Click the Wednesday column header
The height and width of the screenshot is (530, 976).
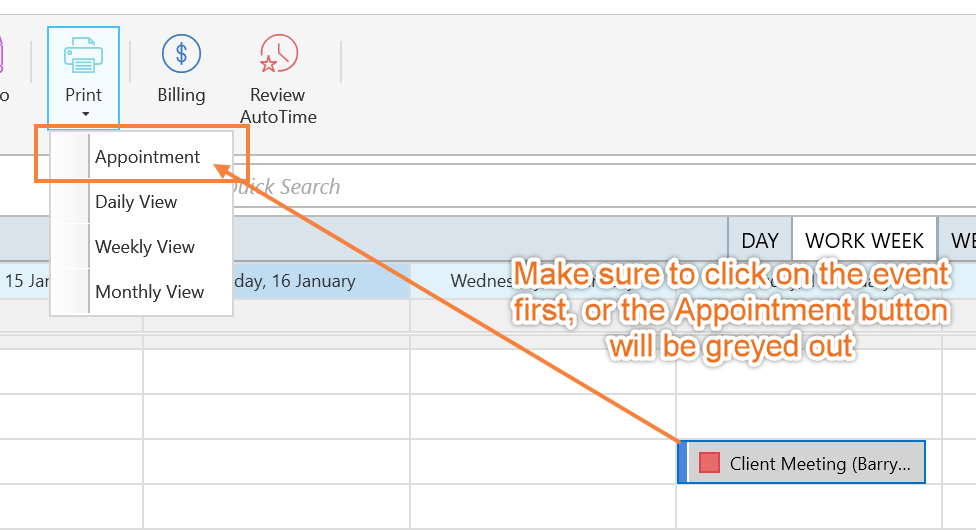coord(482,281)
